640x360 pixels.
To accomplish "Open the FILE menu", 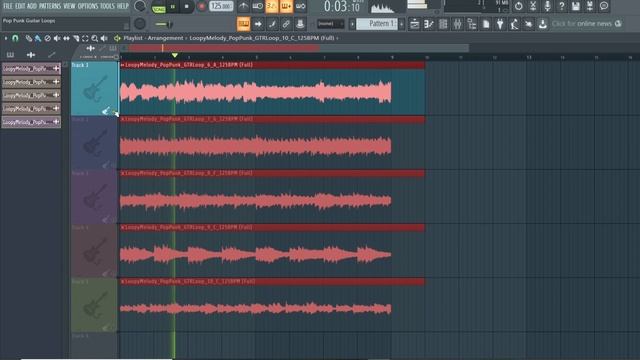I will (x=8, y=6).
